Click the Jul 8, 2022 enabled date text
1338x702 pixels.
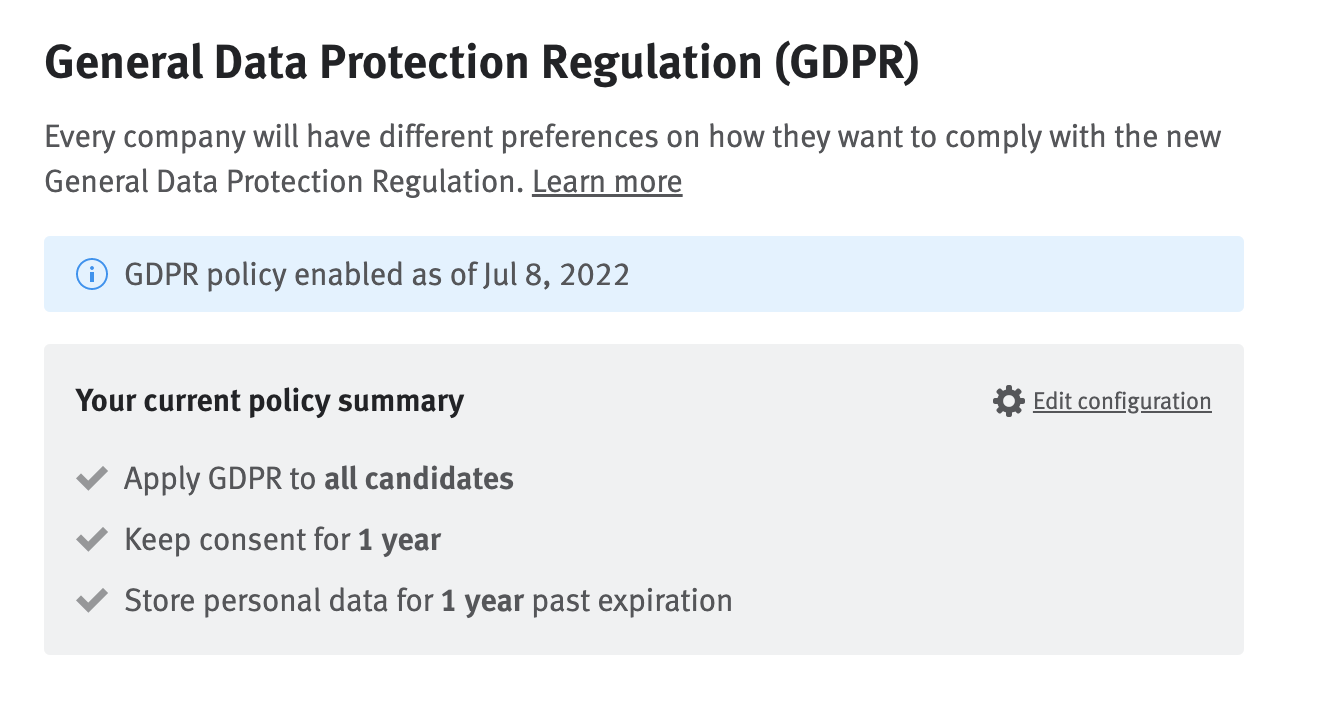(555, 273)
